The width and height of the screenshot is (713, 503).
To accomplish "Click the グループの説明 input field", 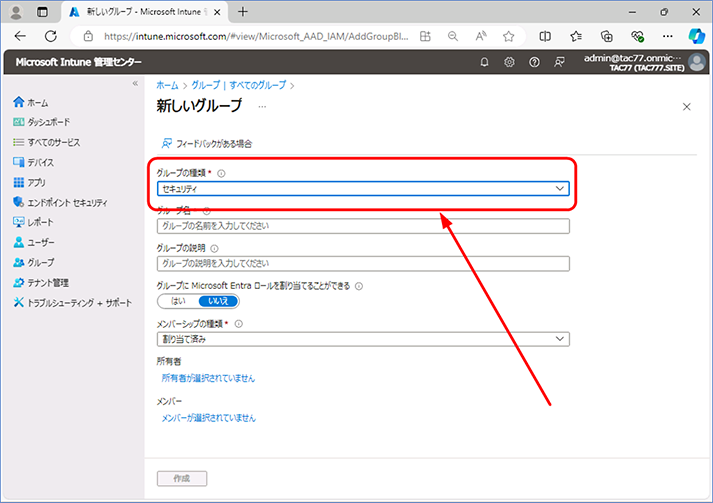I will [363, 263].
